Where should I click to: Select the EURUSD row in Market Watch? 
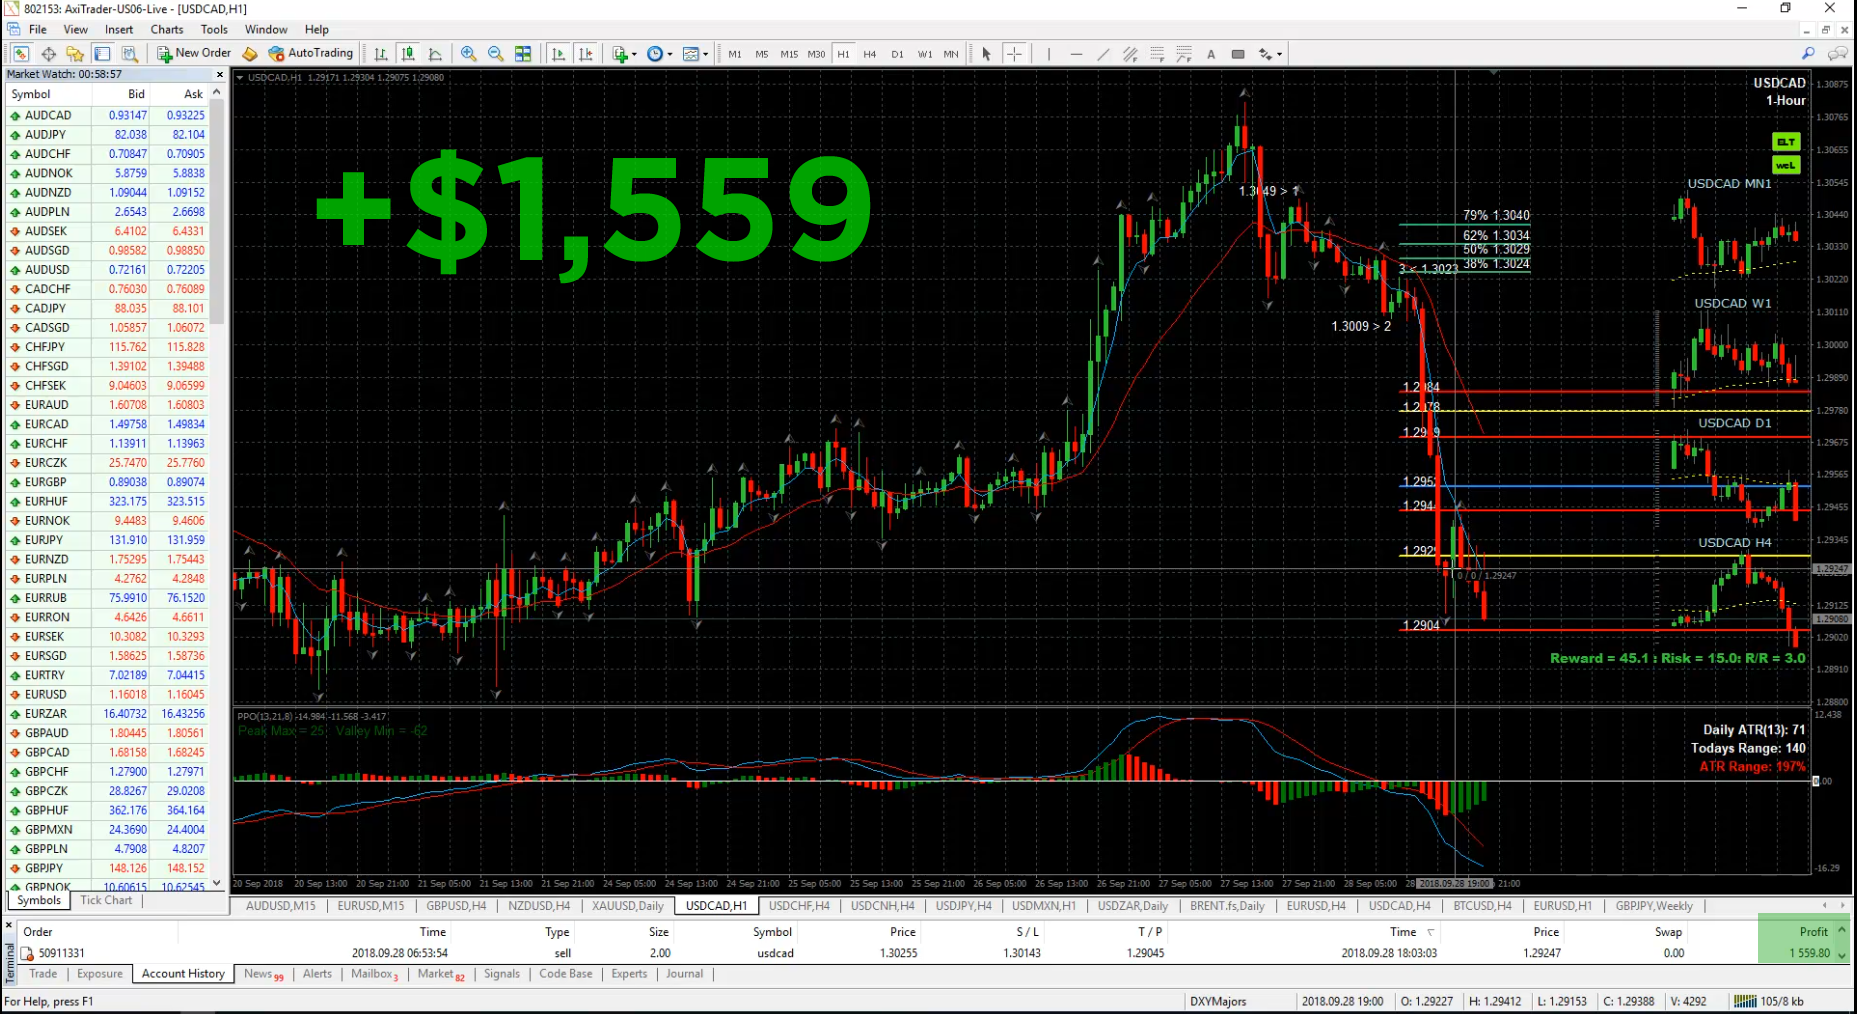click(x=46, y=694)
